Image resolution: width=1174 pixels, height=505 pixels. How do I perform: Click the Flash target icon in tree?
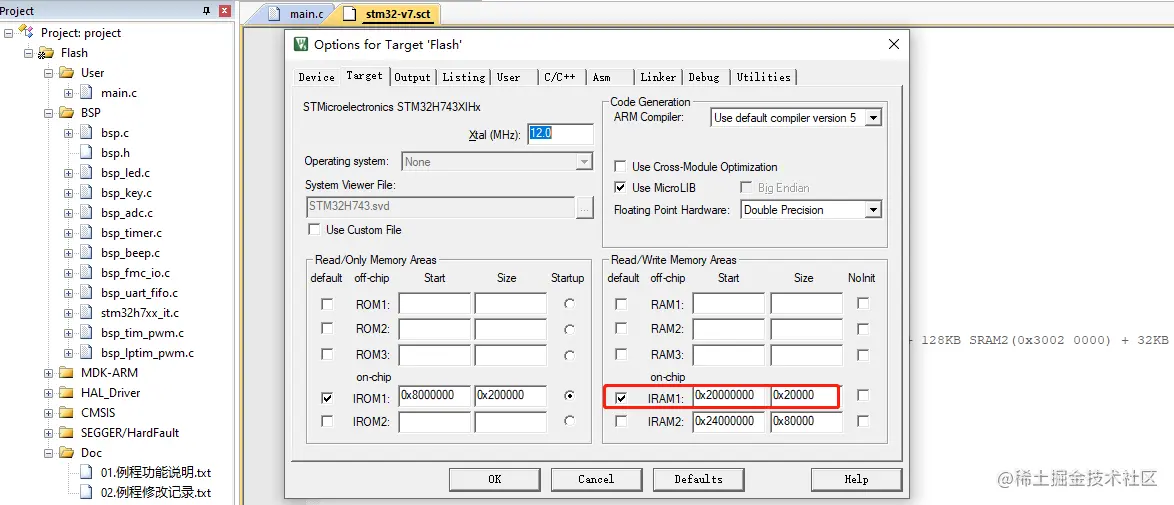pos(46,52)
